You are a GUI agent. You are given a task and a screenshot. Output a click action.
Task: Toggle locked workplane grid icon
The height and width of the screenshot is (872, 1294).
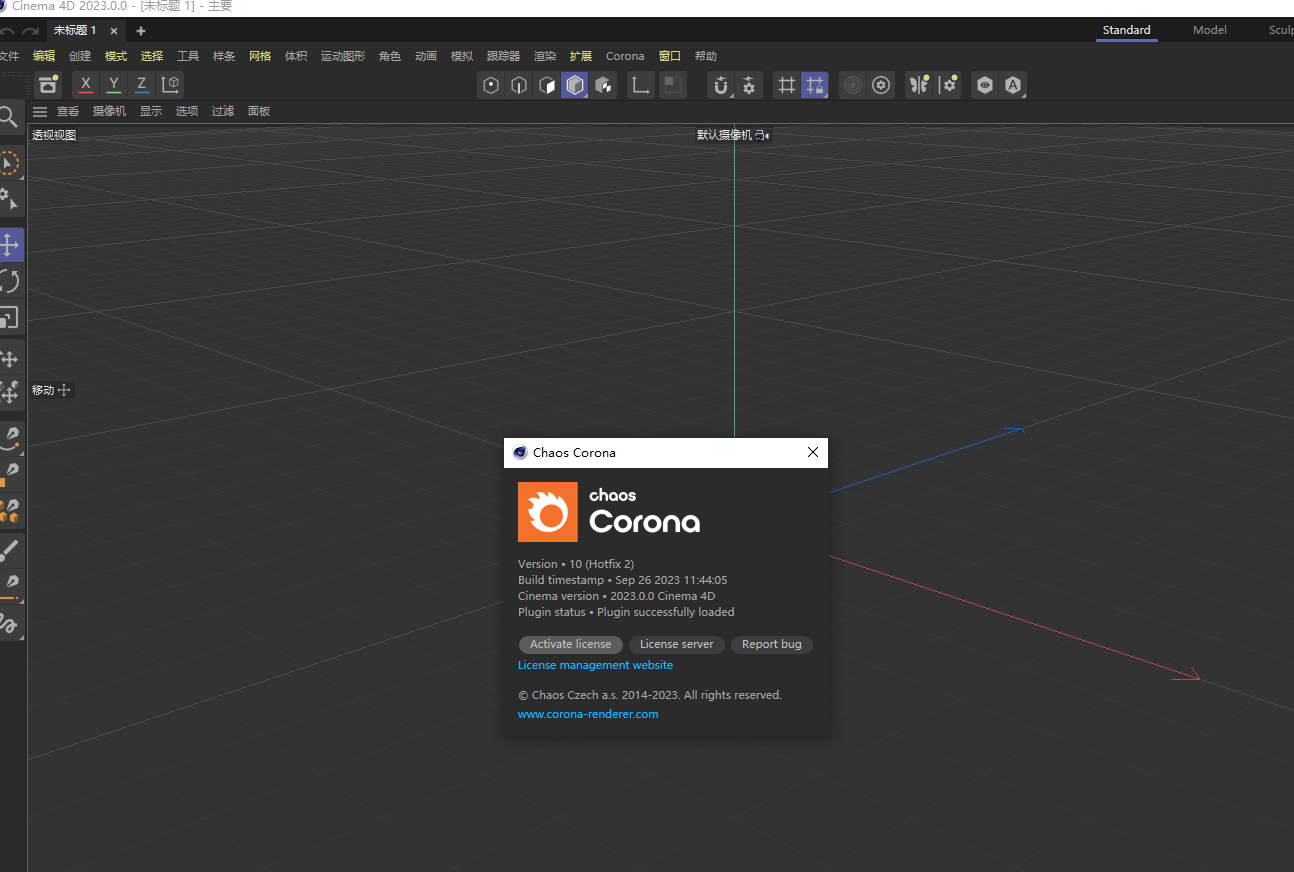tap(815, 85)
